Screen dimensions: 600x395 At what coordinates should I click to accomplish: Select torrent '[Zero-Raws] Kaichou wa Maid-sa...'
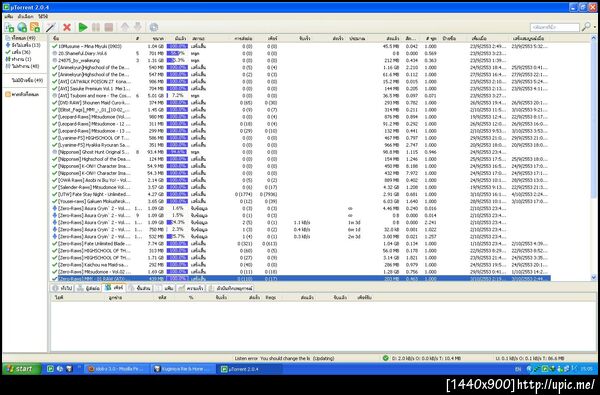(300, 264)
